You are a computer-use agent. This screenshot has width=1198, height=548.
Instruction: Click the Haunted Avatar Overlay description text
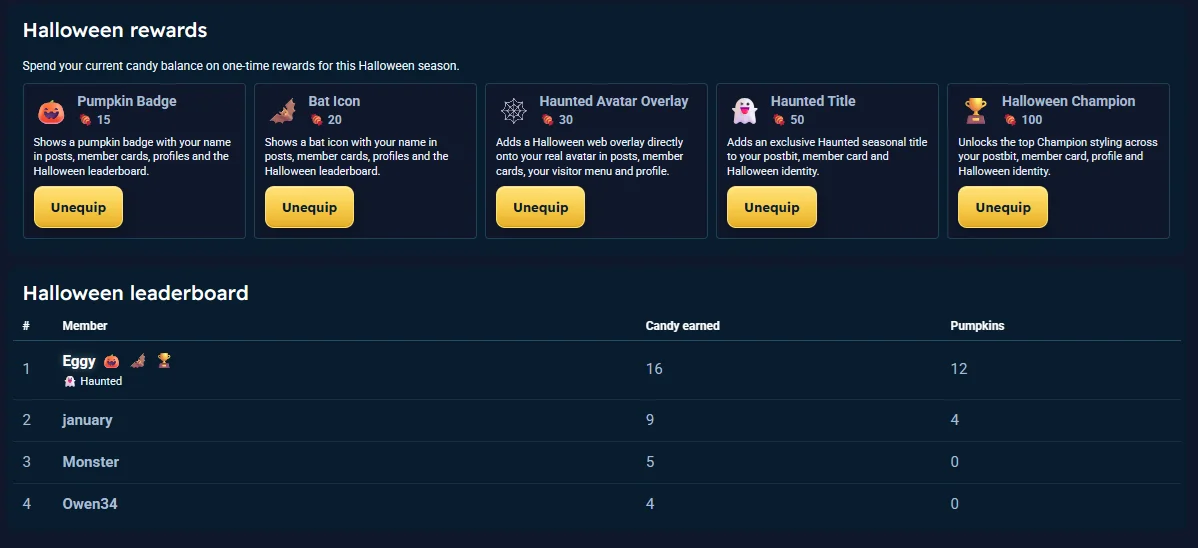coord(590,157)
